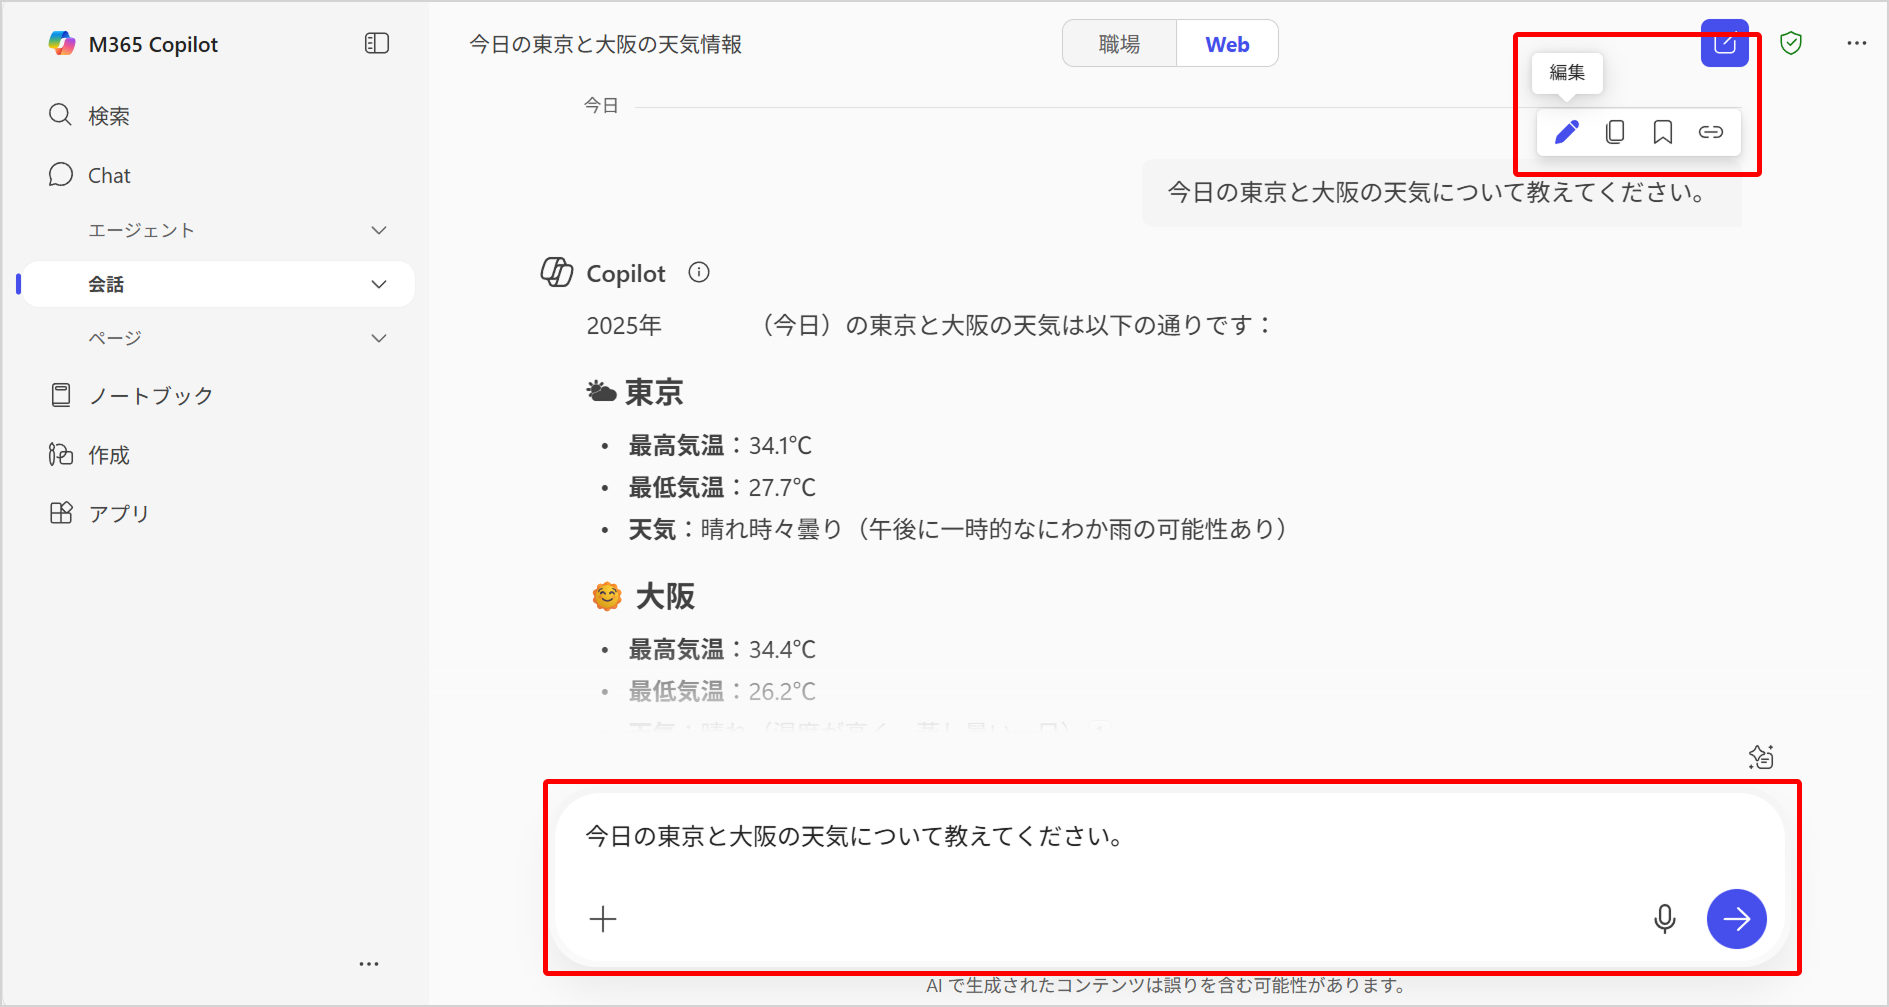Click the Copilot name label
1889x1007 pixels.
(x=625, y=273)
